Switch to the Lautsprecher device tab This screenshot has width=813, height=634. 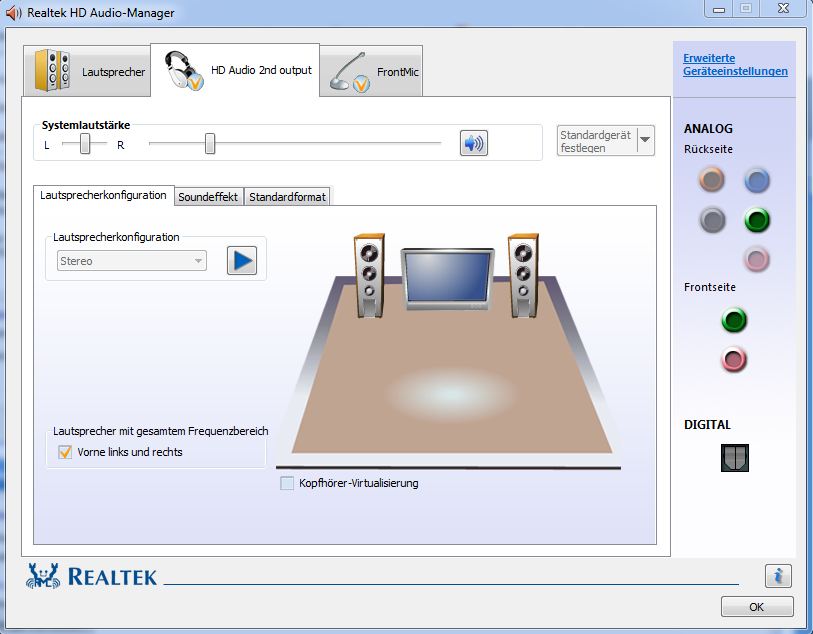[87, 71]
